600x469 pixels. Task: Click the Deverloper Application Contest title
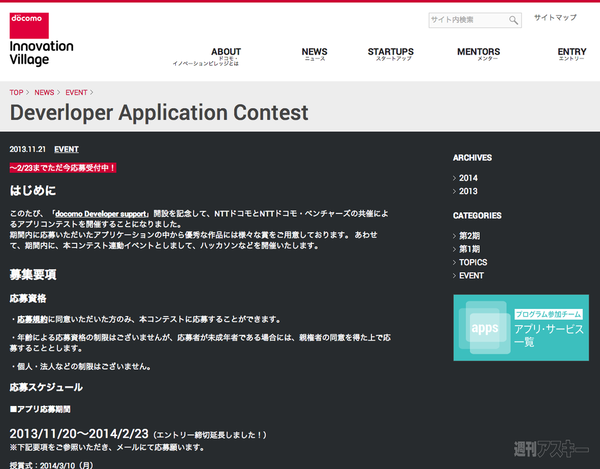tap(159, 113)
